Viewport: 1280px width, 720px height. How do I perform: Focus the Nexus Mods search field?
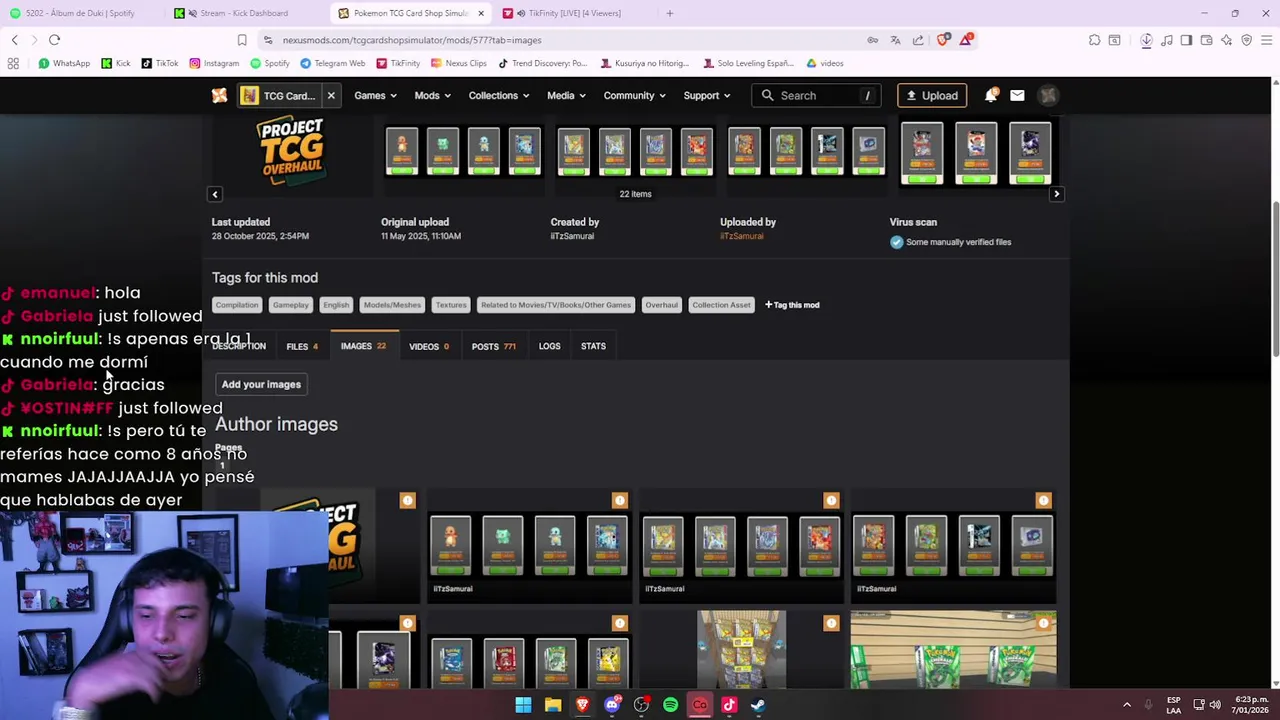(x=817, y=95)
